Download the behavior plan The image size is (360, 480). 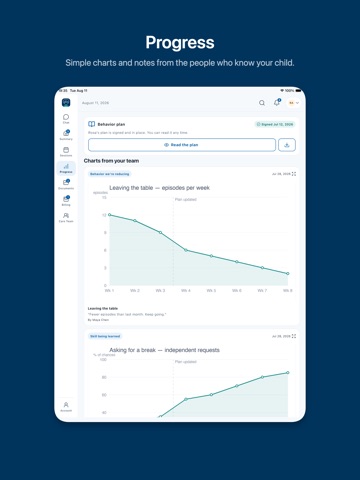(x=287, y=145)
